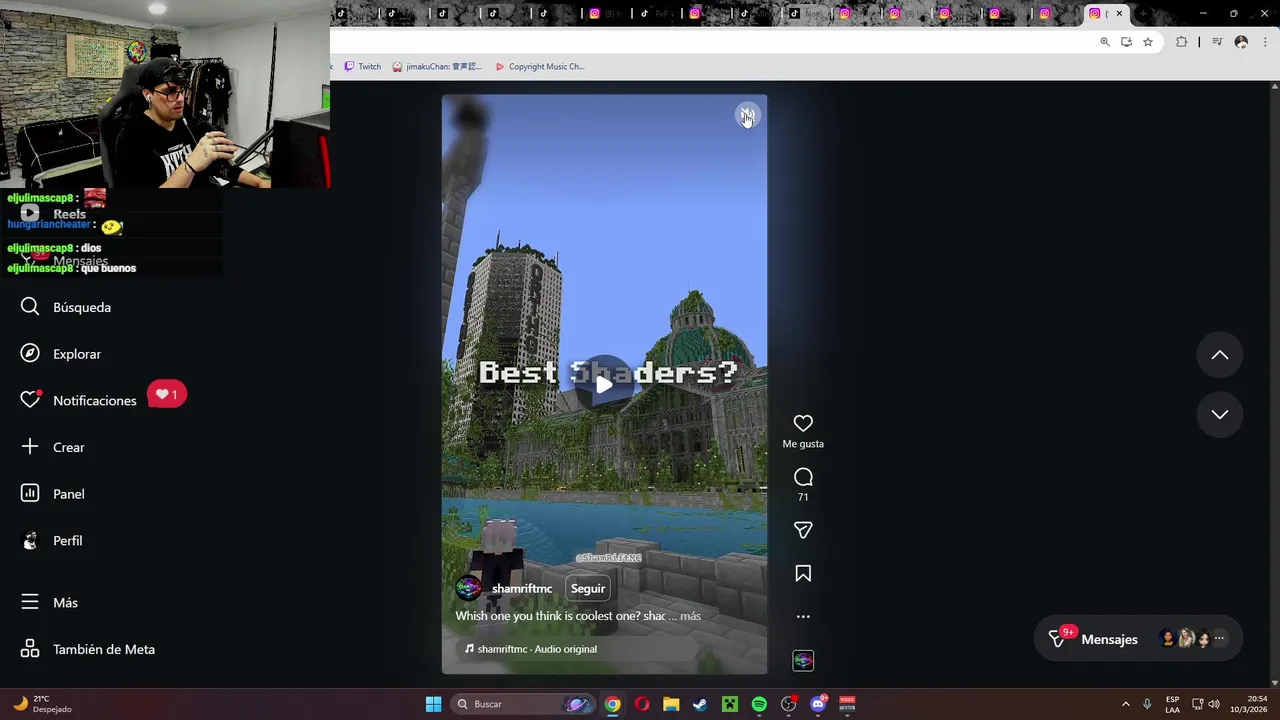Viewport: 1280px width, 720px height.
Task: Open the weather widget showing 21°C
Action: click(x=42, y=704)
